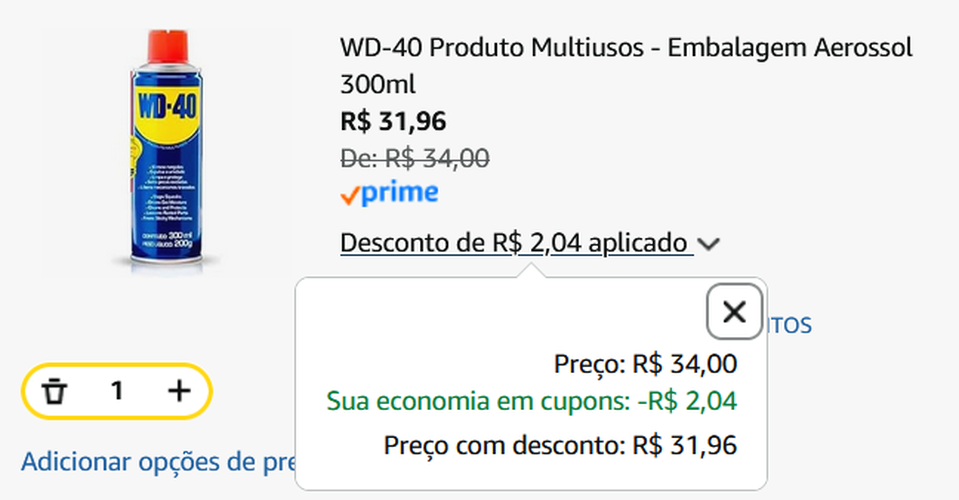This screenshot has width=959, height=500.
Task: Click the bold current price R$ 31,96
Action: tap(393, 121)
